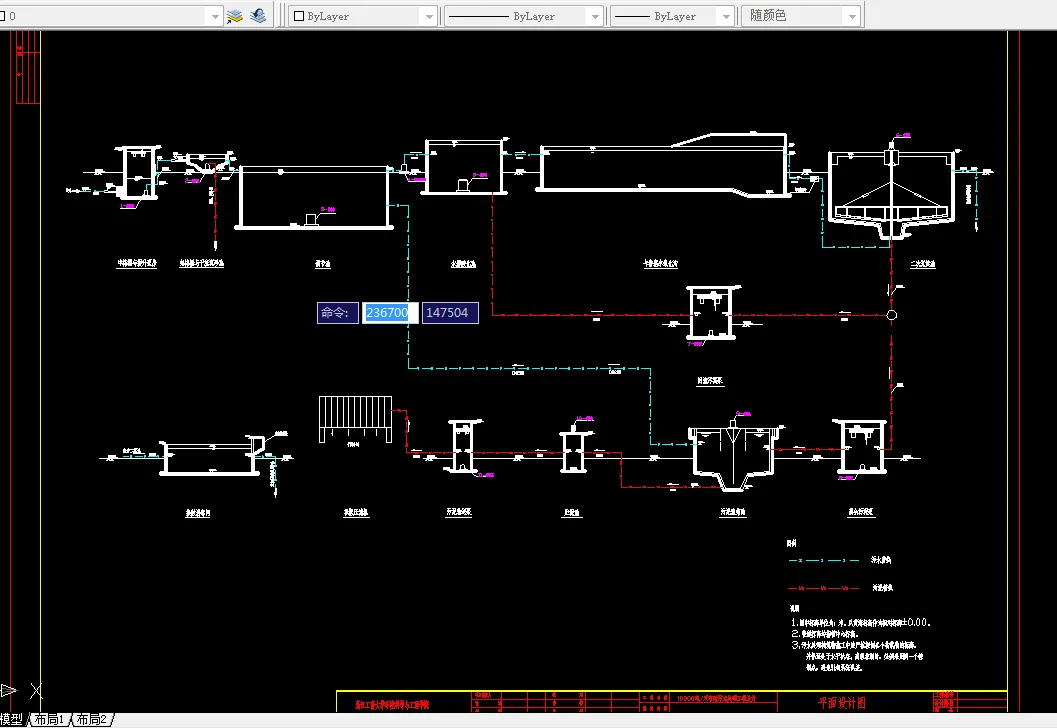Viewport: 1057px width, 728px height.
Task: Click the 命令: dynamic prompt label
Action: pyautogui.click(x=337, y=313)
